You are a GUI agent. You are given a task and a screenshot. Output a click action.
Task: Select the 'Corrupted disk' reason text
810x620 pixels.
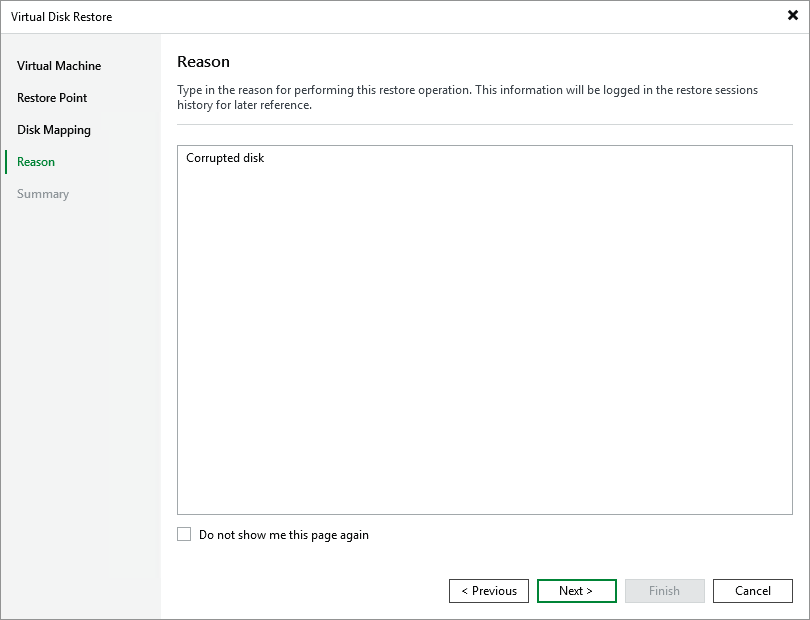coord(224,157)
